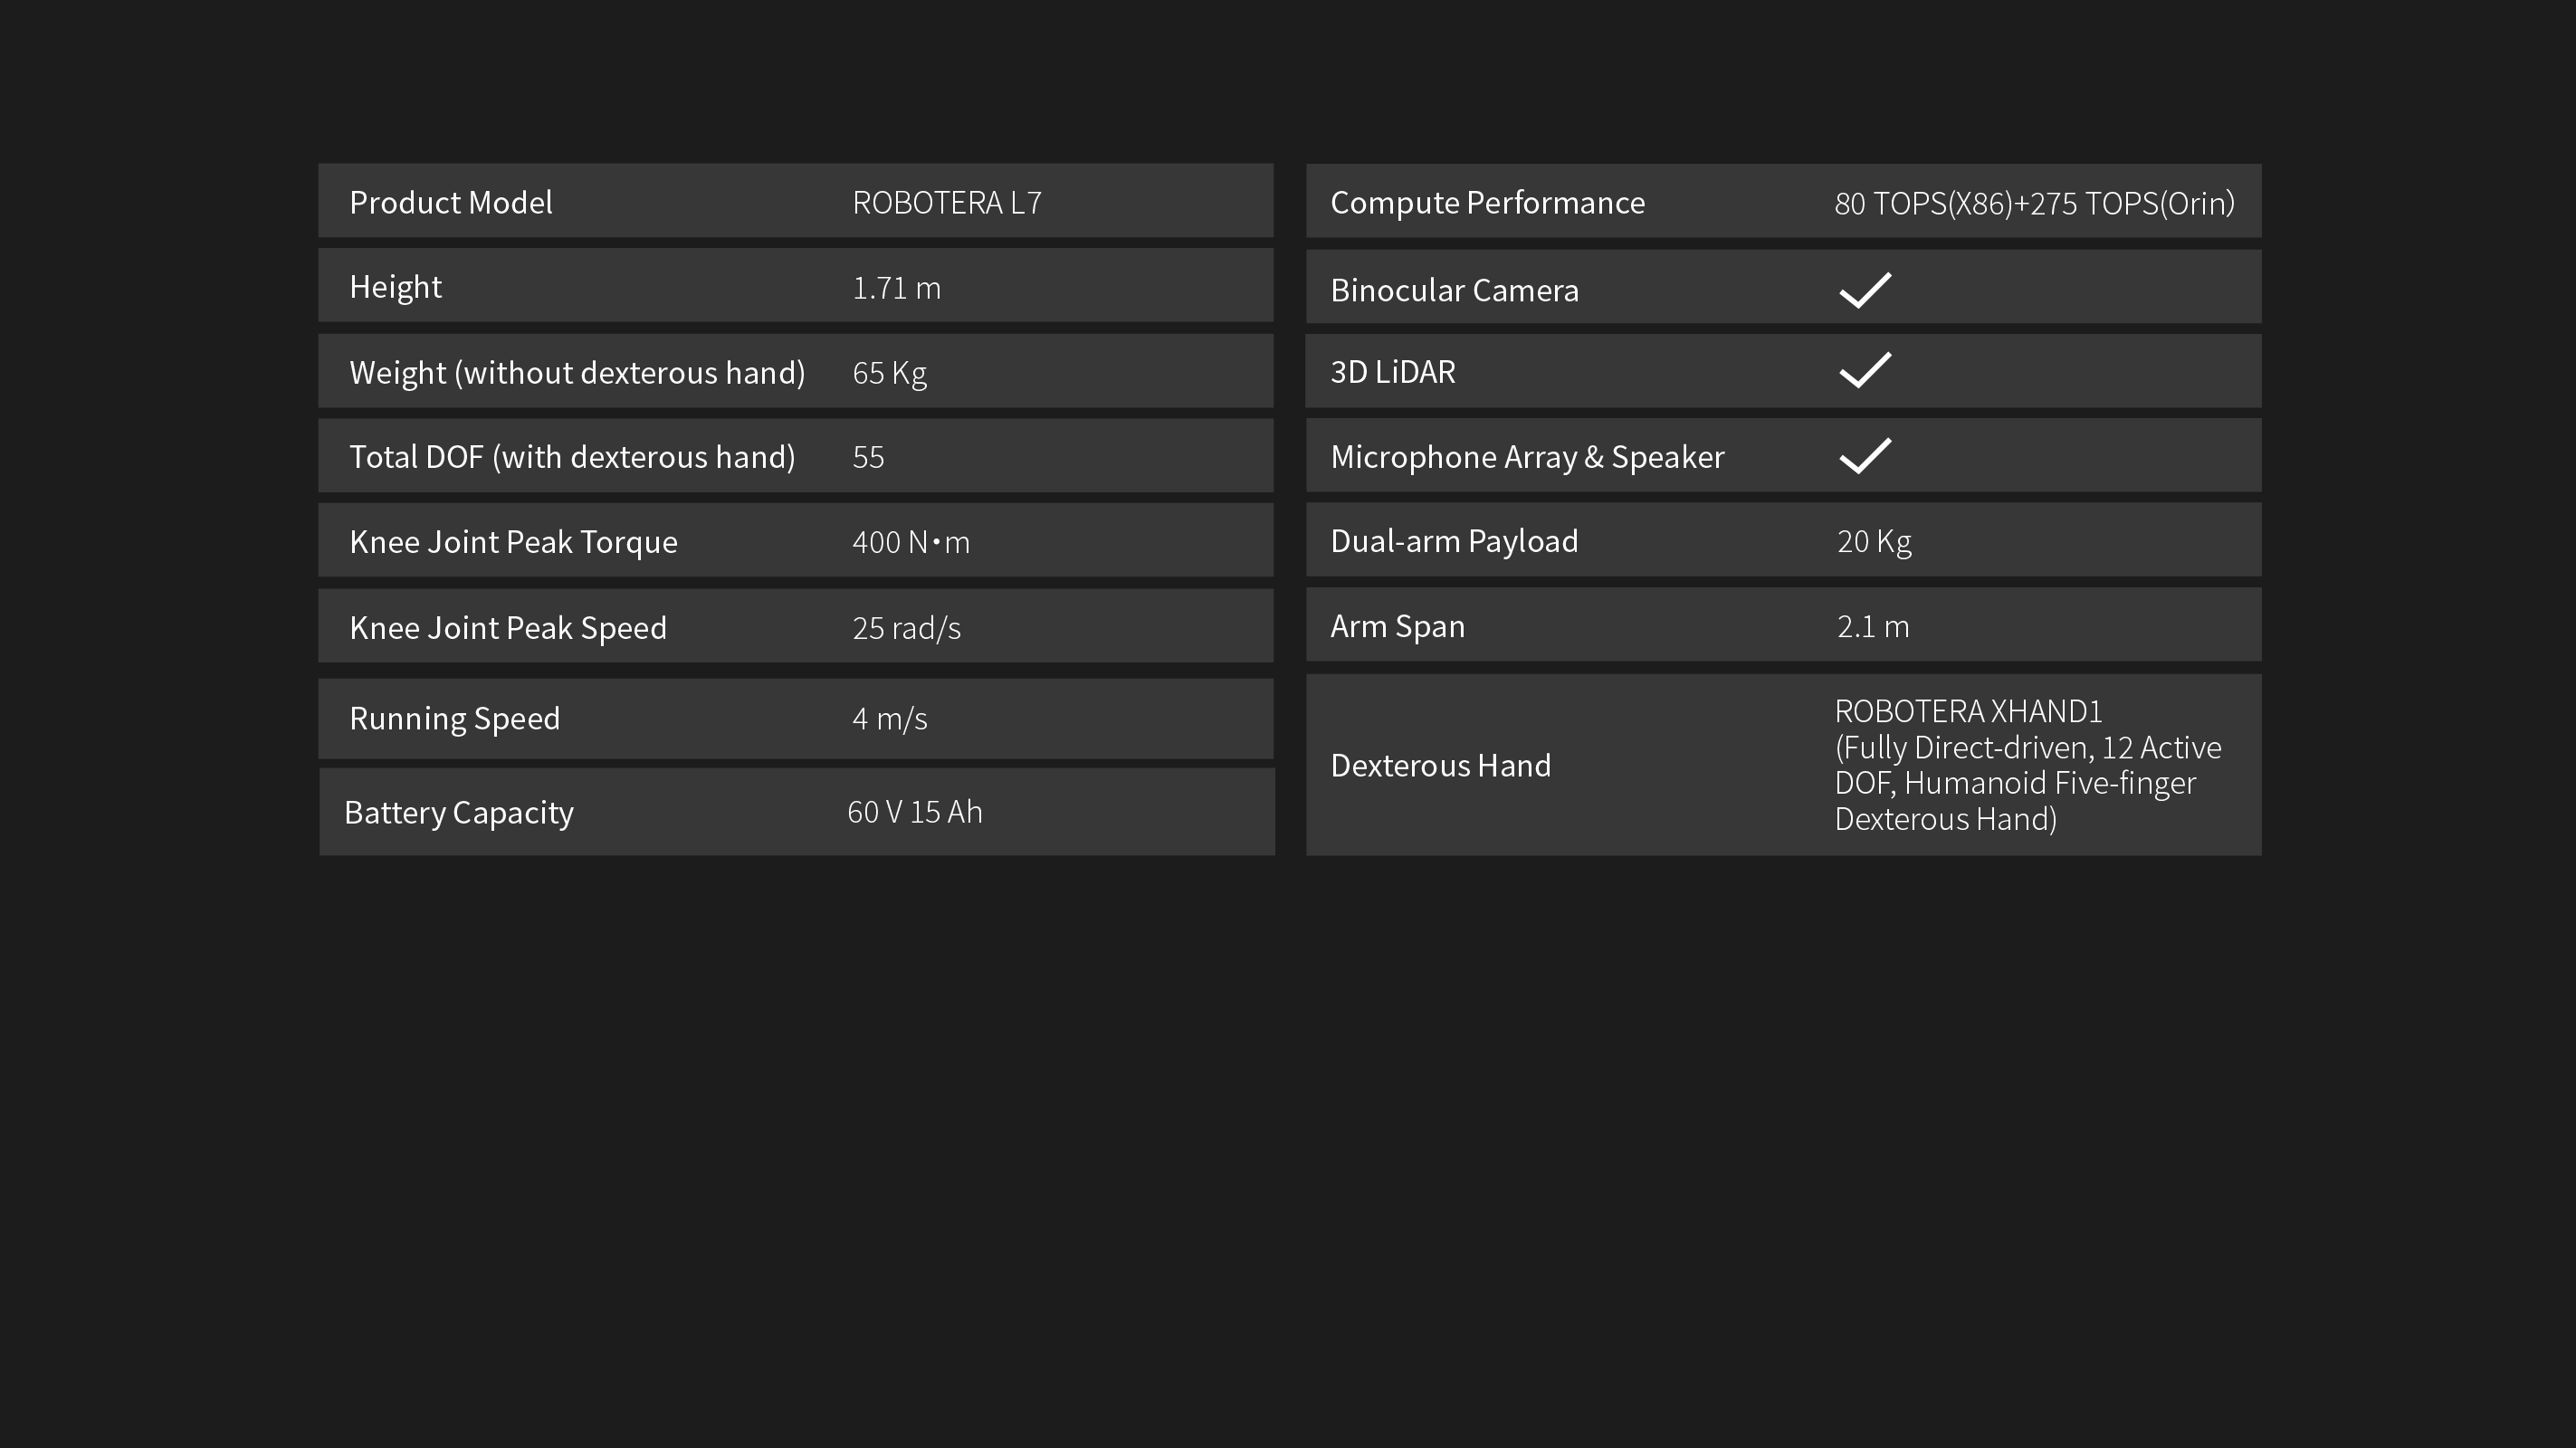Select the 'Product Model' label
Viewport: 2576px width, 1448px height.
click(451, 203)
